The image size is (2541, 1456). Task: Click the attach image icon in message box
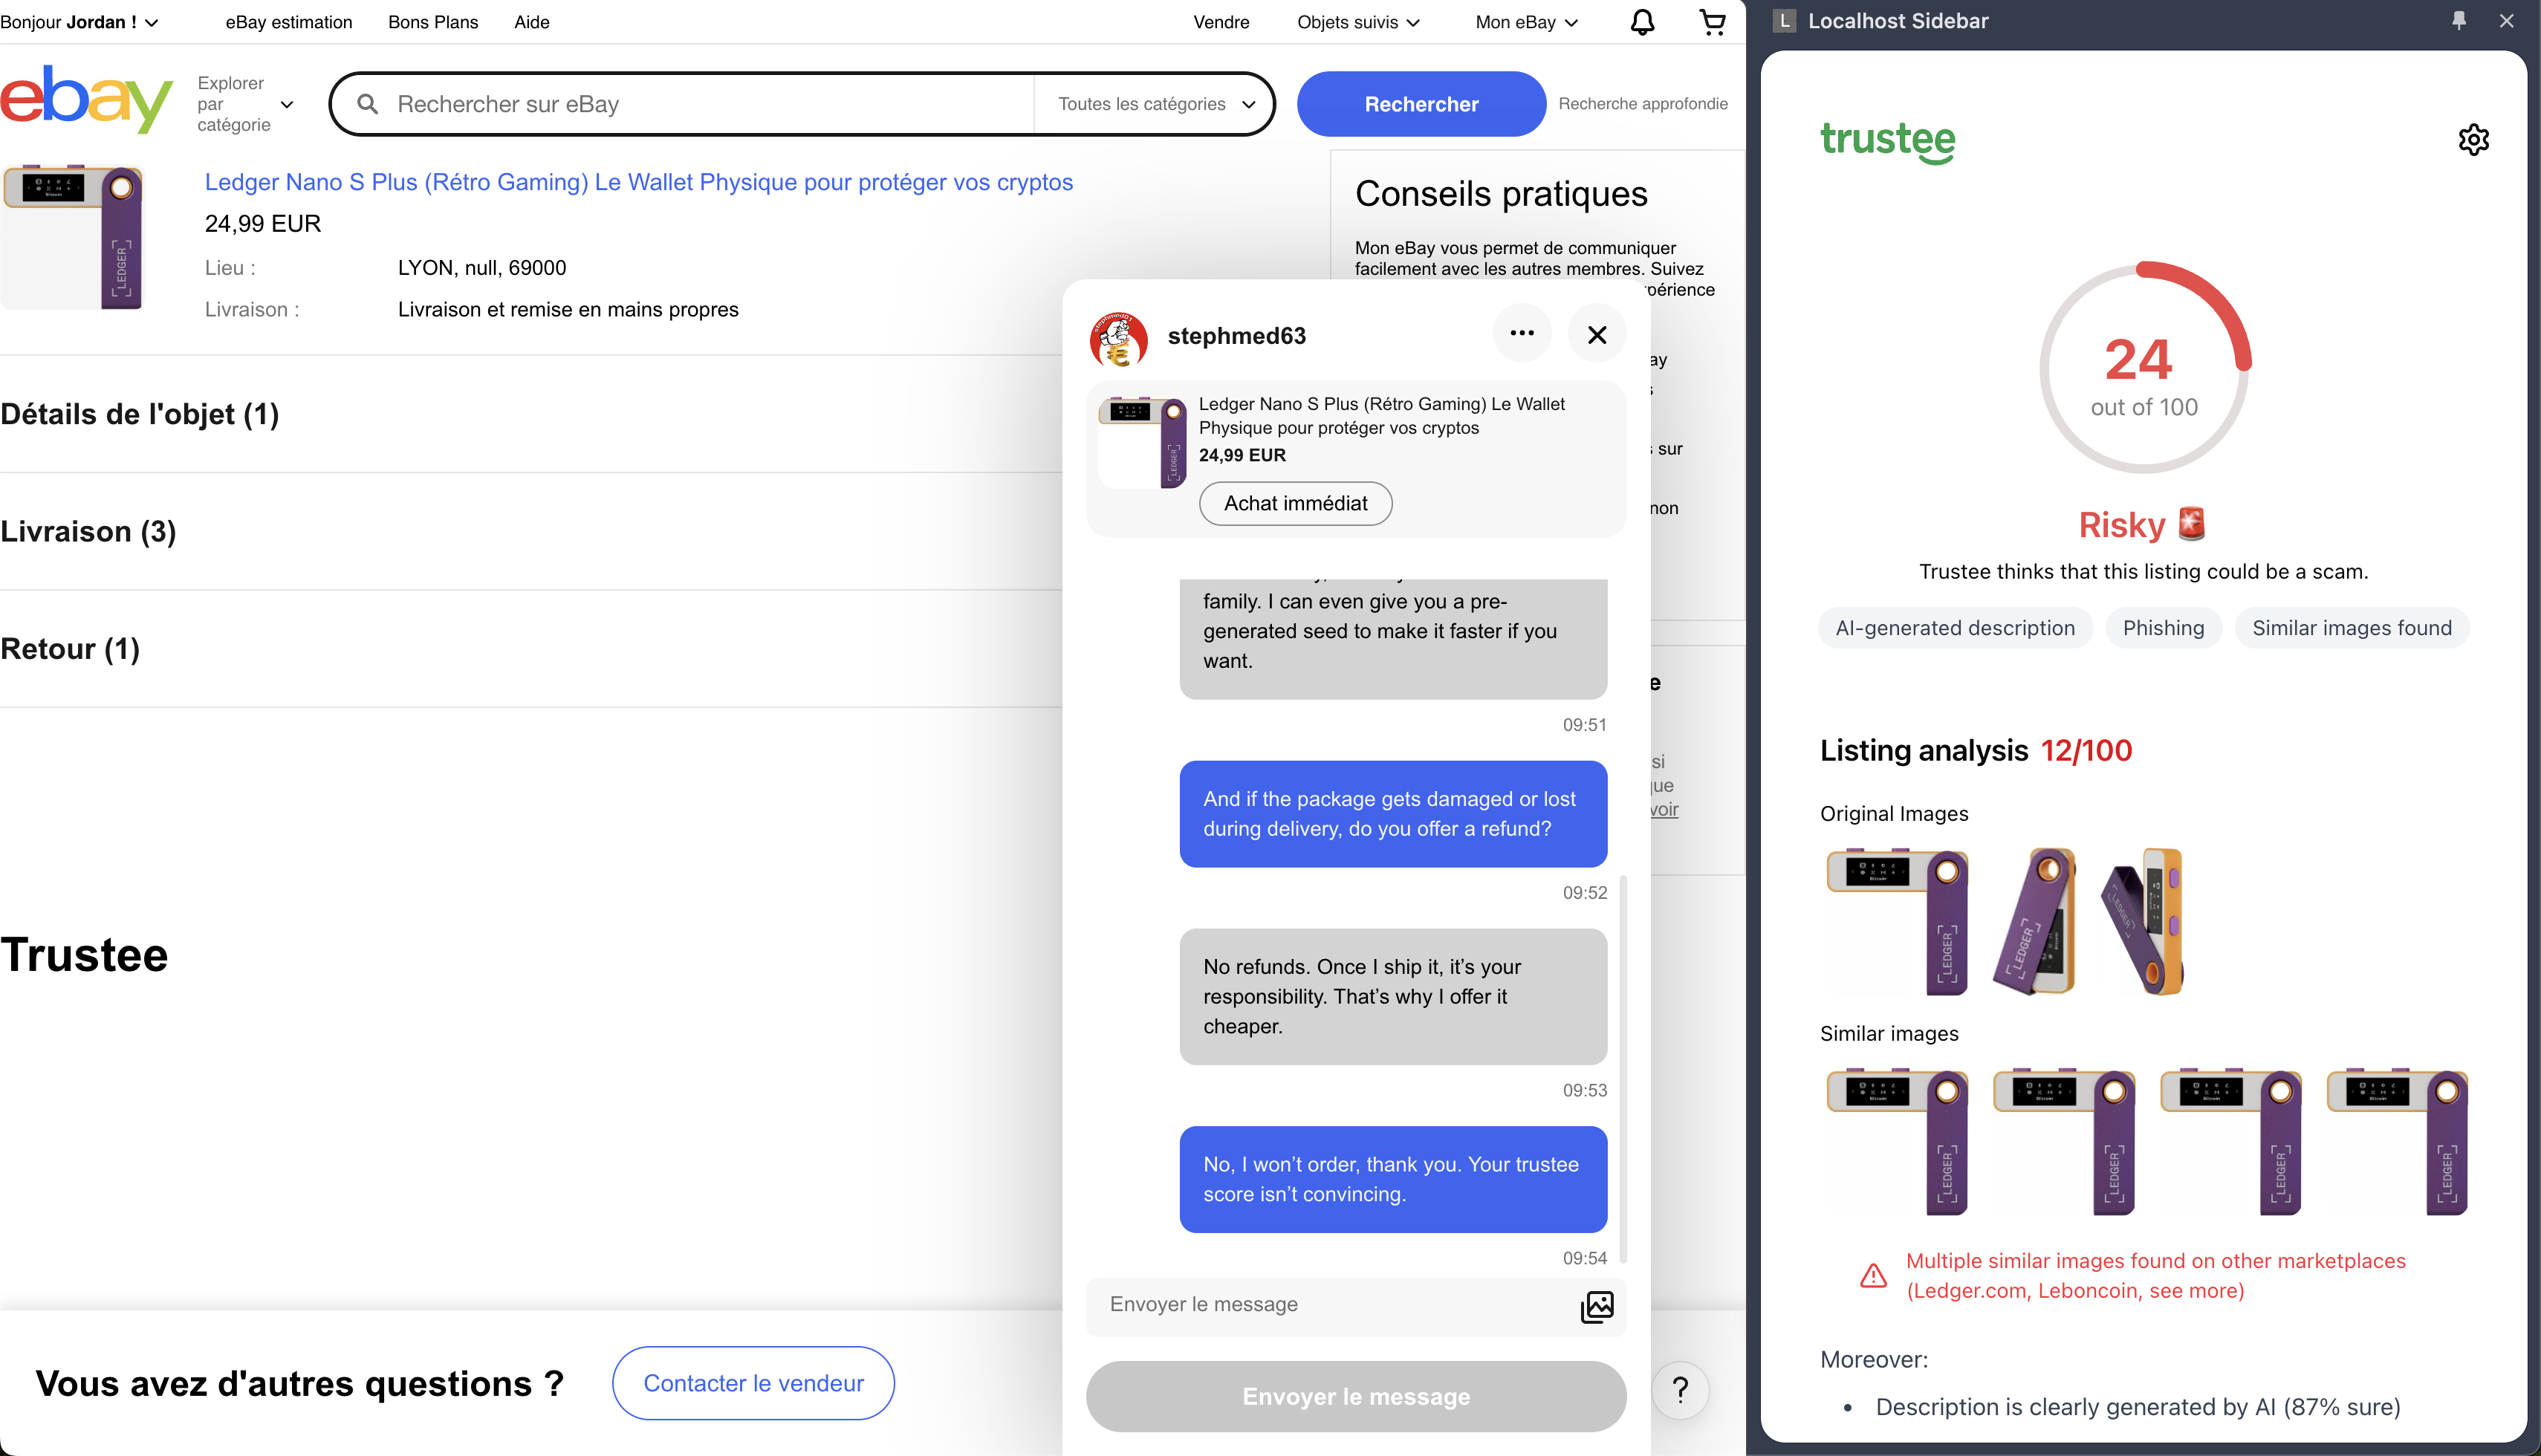point(1596,1306)
